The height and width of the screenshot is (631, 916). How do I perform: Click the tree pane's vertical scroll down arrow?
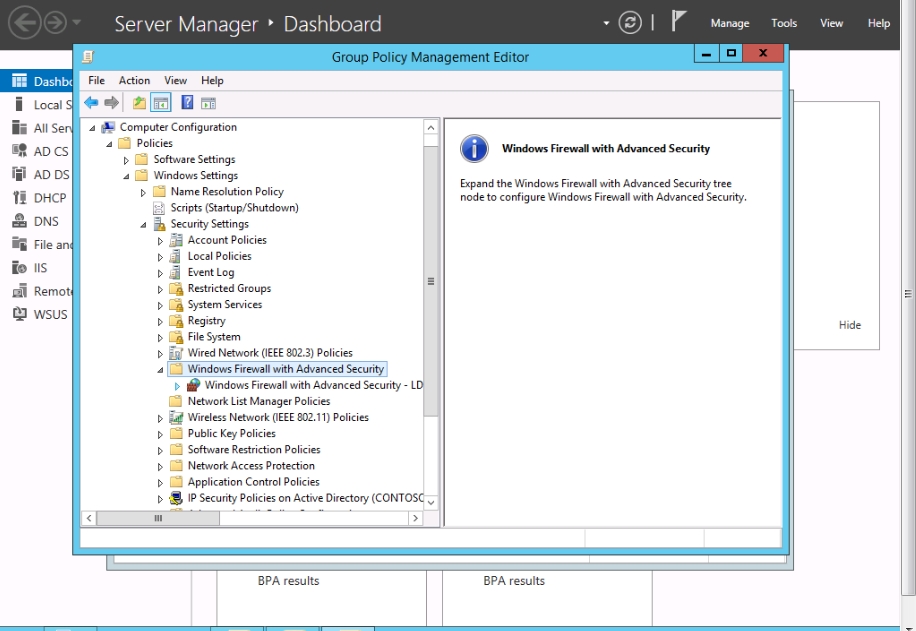(431, 502)
